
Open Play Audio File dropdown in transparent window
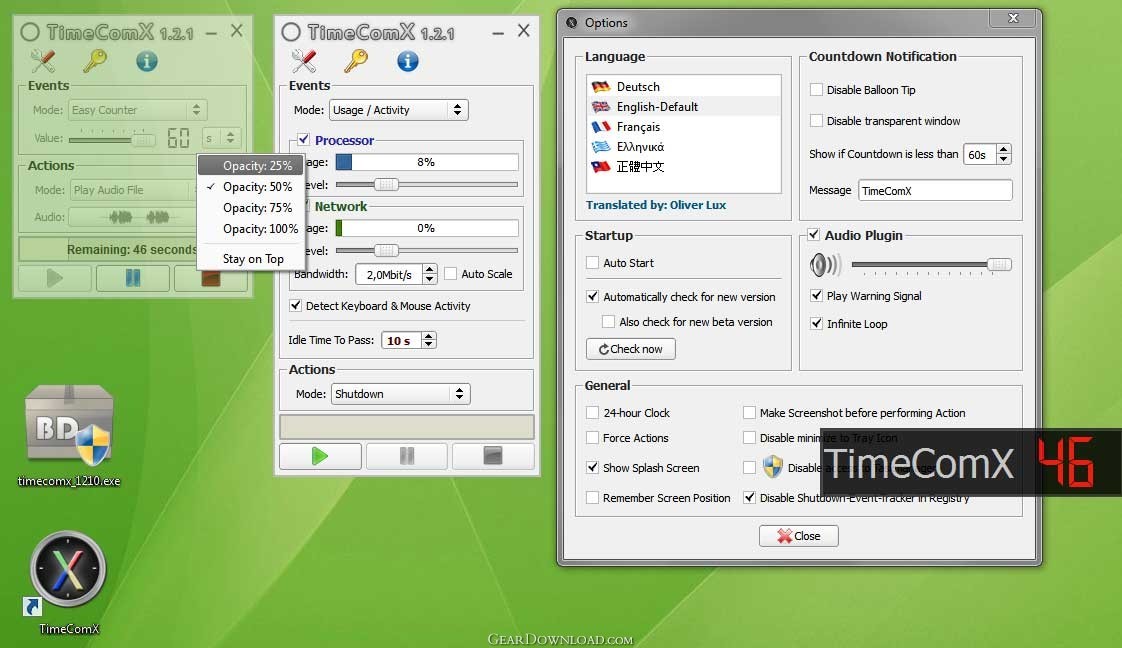pyautogui.click(x=133, y=190)
